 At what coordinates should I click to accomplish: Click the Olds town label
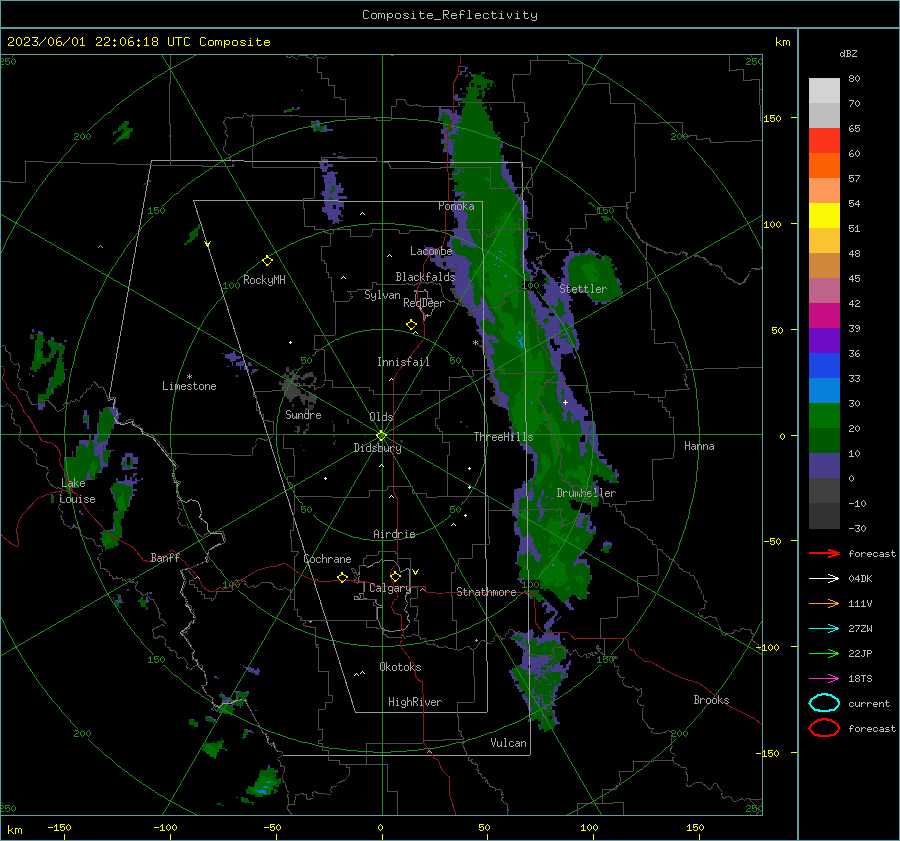coord(381,417)
